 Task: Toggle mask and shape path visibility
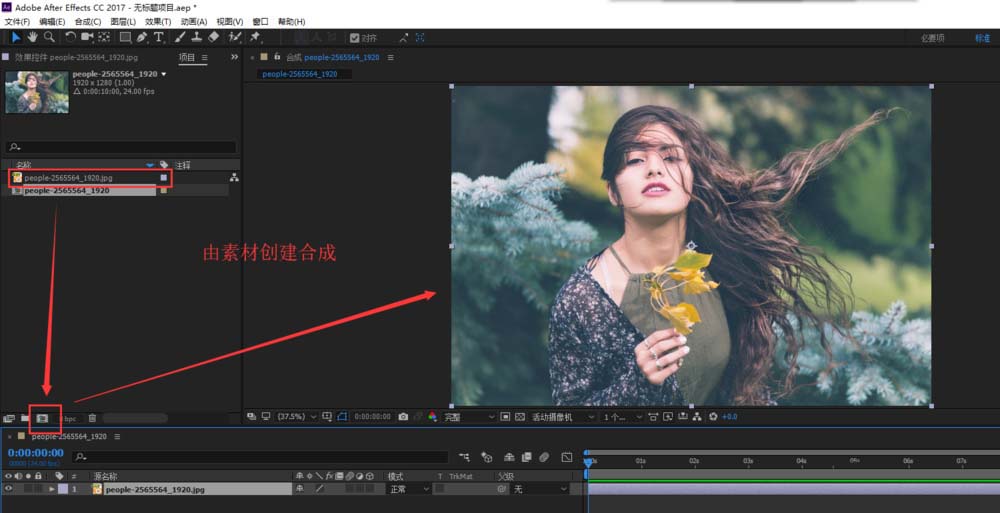point(342,417)
